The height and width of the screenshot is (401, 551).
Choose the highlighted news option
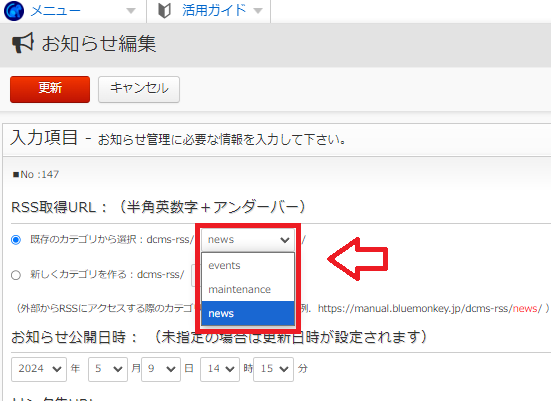point(248,313)
